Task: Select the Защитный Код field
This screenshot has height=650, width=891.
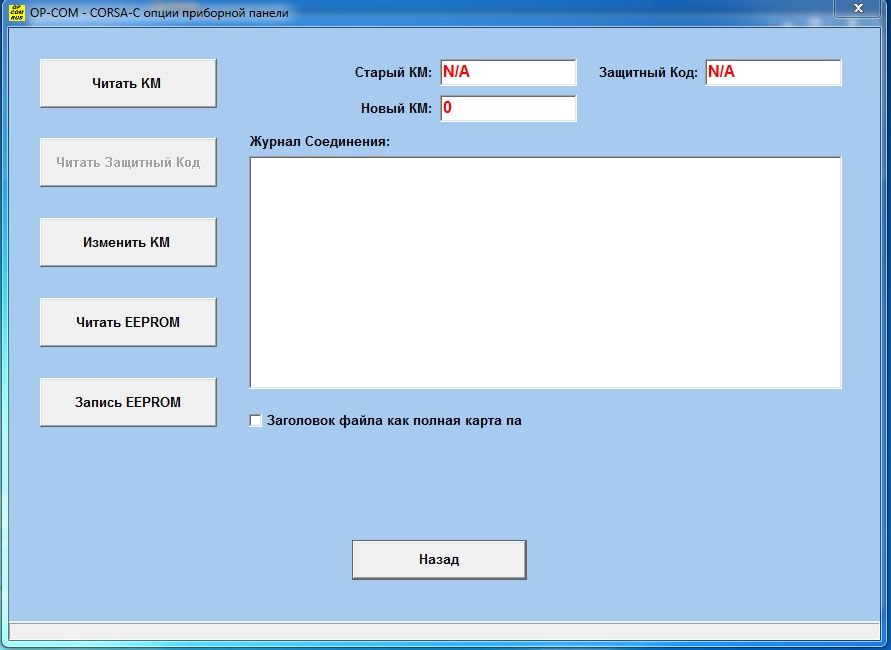Action: 773,72
